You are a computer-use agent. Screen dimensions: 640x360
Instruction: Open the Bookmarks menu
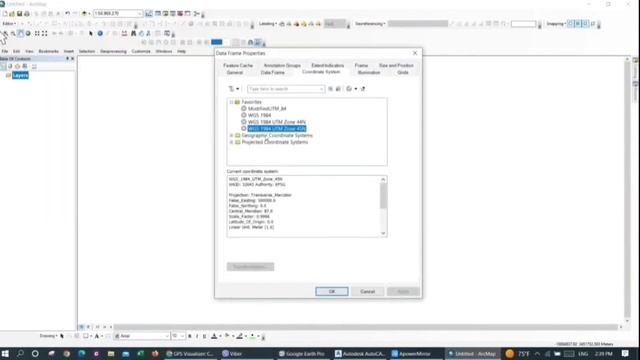point(49,51)
